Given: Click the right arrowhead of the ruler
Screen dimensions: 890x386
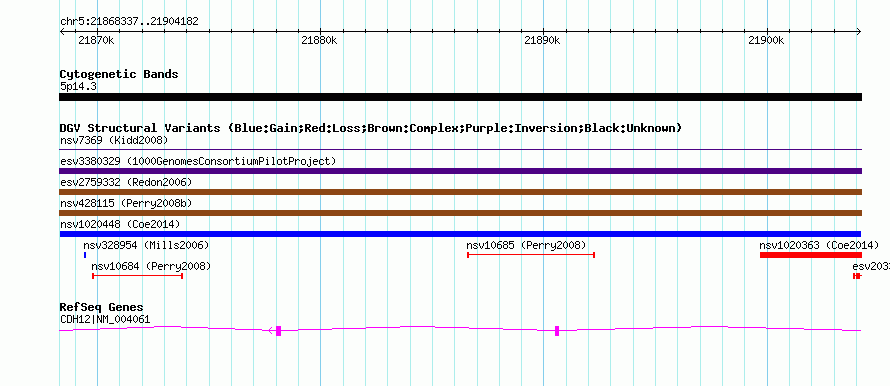Looking at the screenshot, I should pos(859,31).
